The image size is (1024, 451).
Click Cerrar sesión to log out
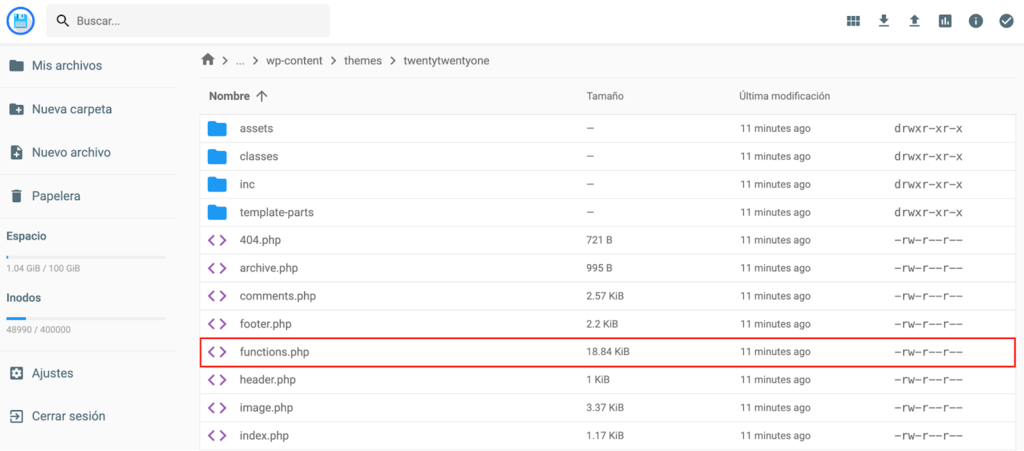coord(68,416)
